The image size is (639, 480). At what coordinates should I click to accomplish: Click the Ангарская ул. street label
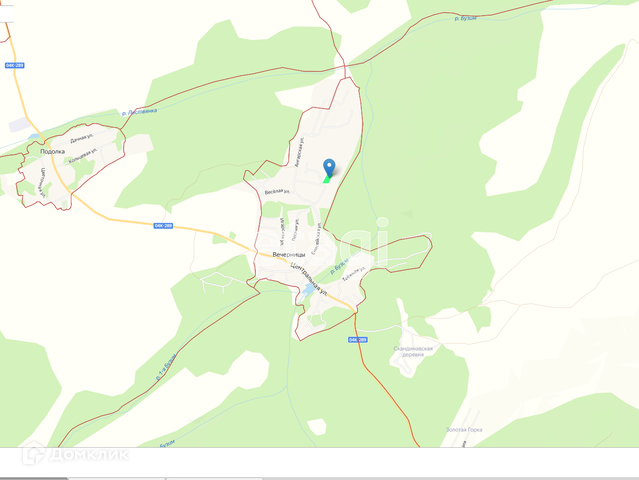(x=300, y=152)
